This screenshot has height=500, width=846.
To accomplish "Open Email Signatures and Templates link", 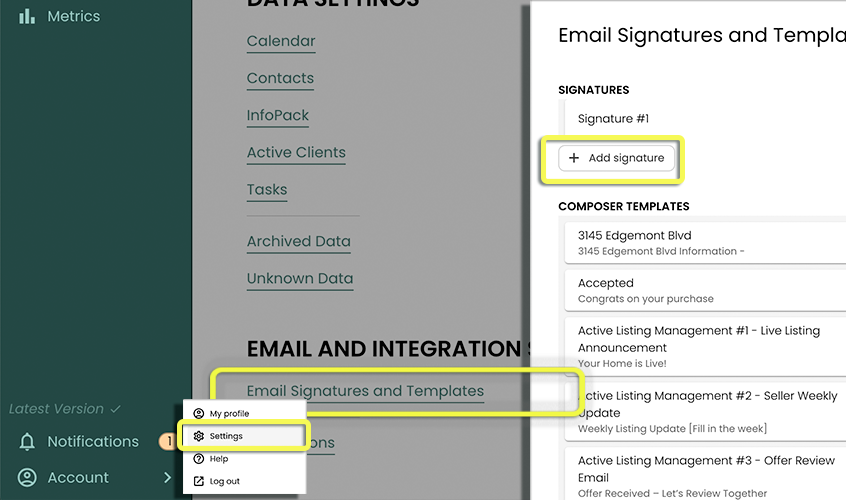I will click(x=365, y=391).
